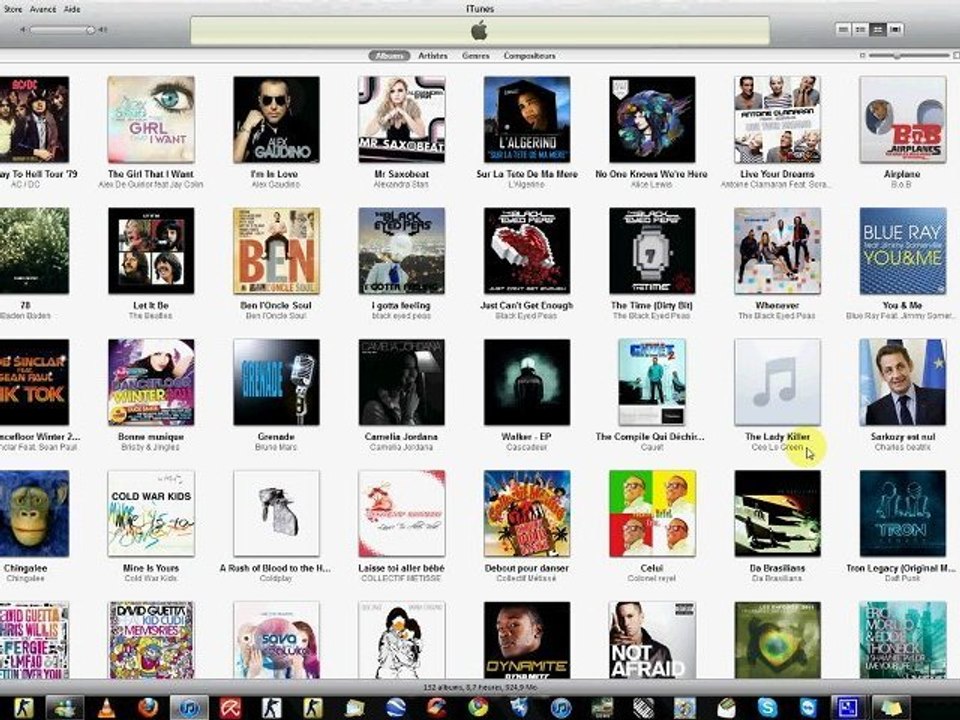Viewport: 960px width, 720px height.
Task: Select Beatles Let It Be album
Action: (x=151, y=250)
